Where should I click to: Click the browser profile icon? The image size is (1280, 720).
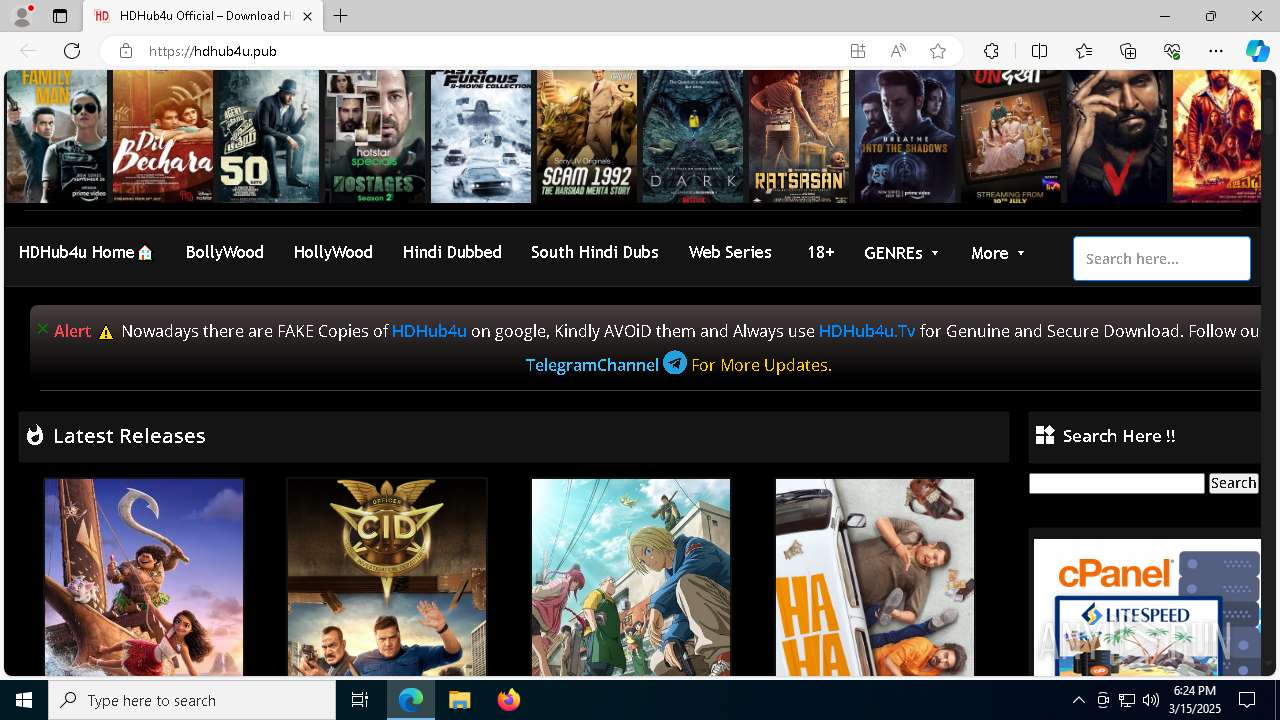click(x=22, y=15)
